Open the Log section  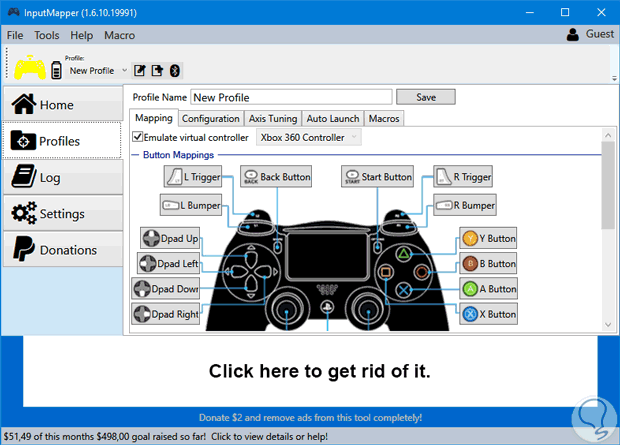[63, 177]
